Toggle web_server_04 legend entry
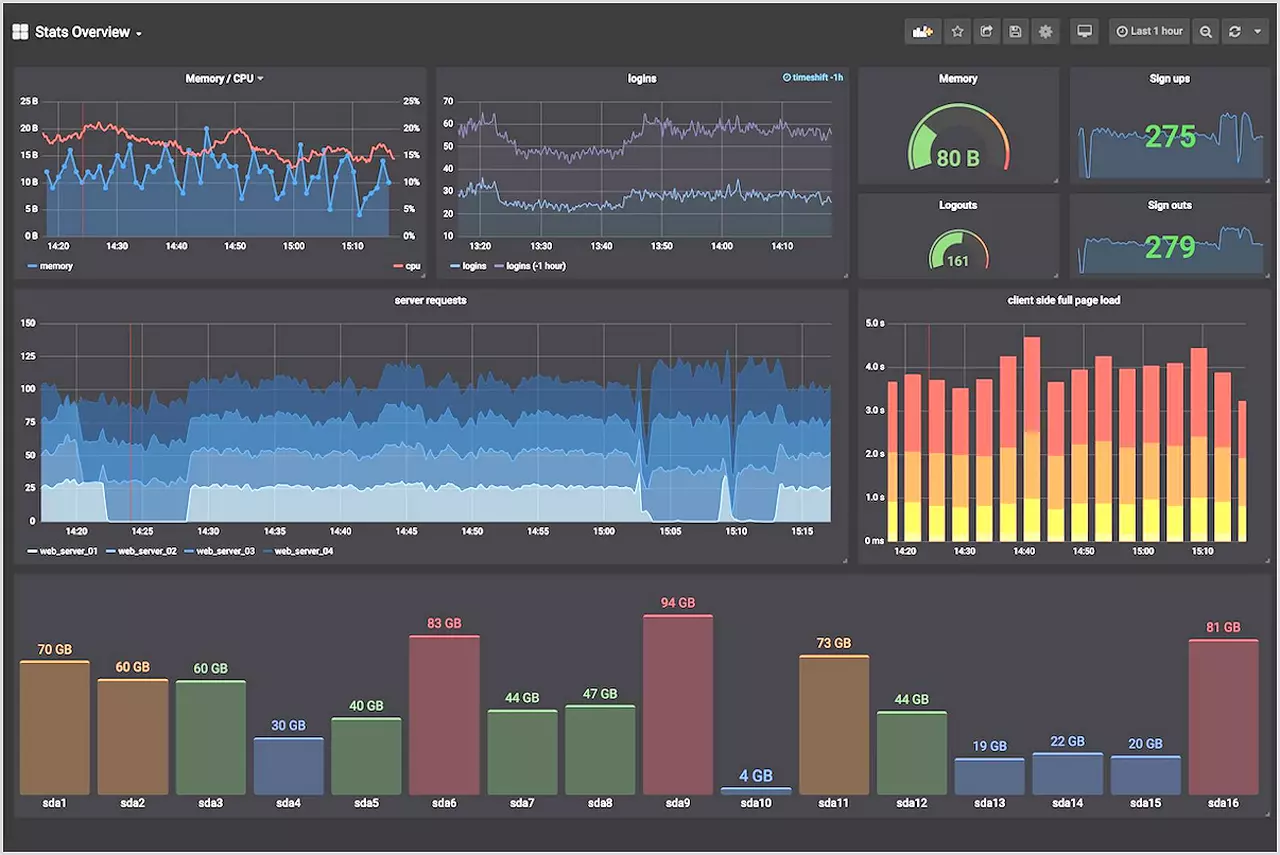 297,551
